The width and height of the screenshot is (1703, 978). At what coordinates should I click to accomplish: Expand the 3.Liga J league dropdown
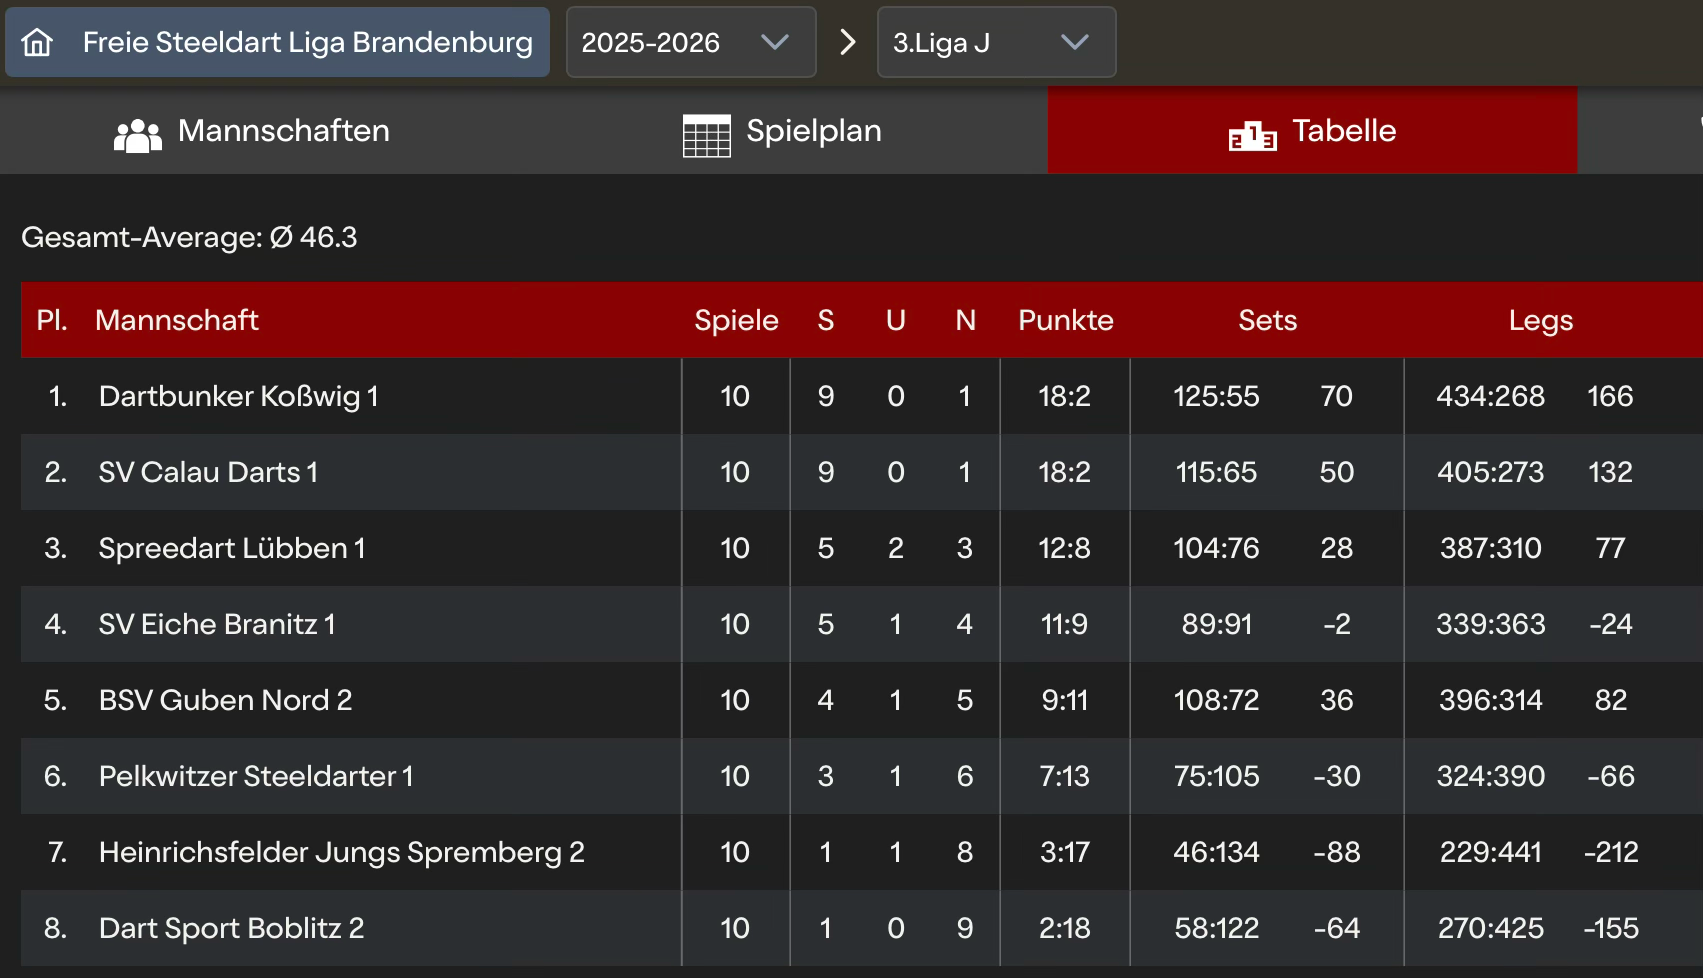tap(996, 42)
